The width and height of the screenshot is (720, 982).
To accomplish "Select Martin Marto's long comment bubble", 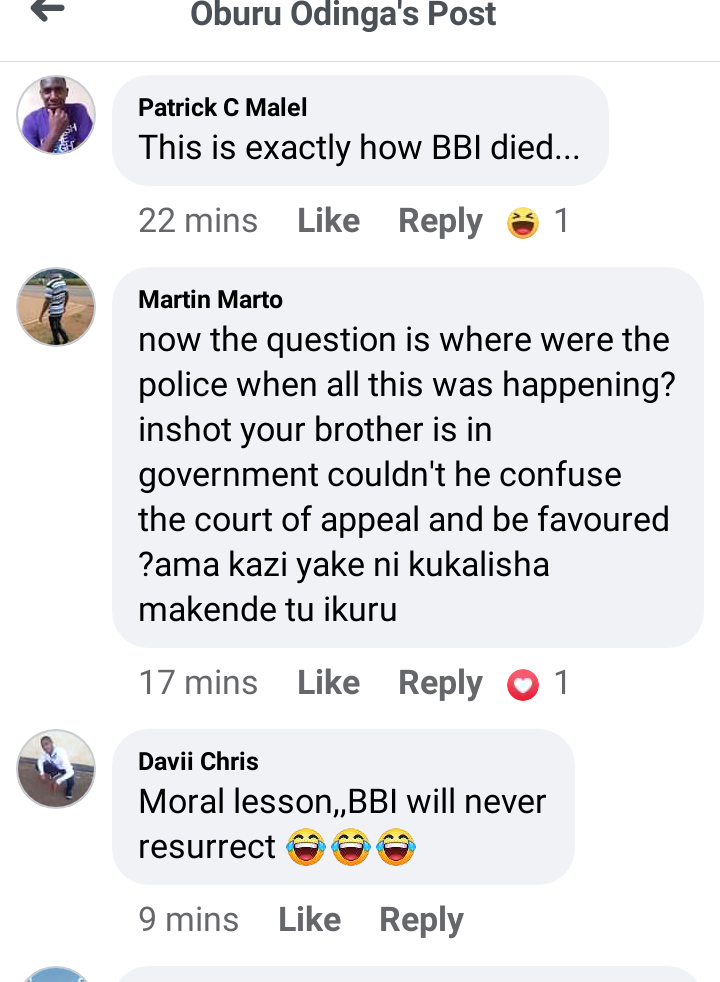I will [408, 457].
